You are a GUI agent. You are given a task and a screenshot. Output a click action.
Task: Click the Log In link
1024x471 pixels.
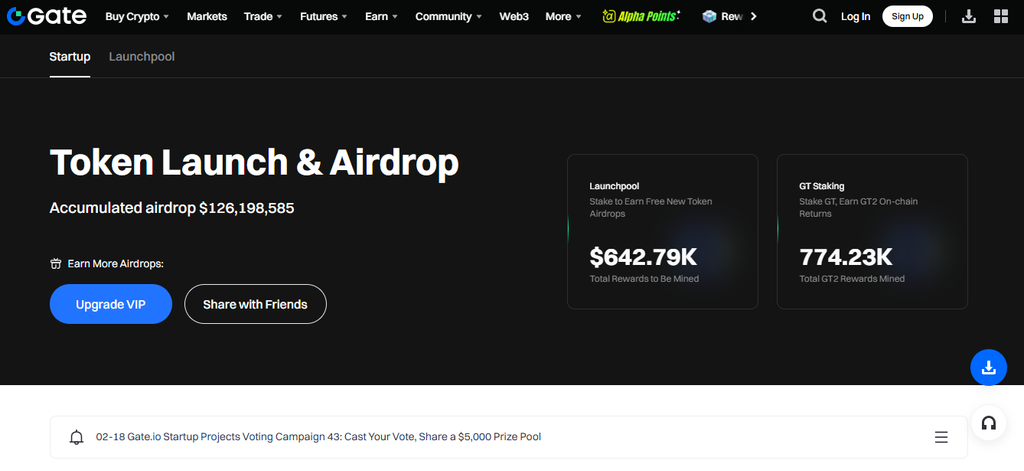click(x=856, y=16)
